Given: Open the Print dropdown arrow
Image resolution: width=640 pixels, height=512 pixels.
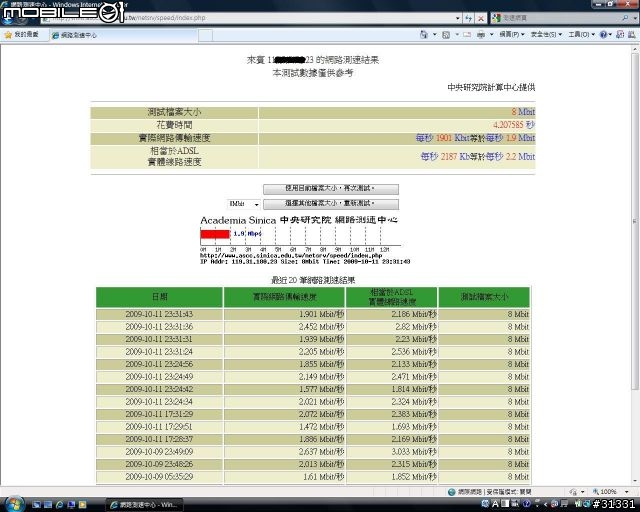Looking at the screenshot, I should click(491, 35).
